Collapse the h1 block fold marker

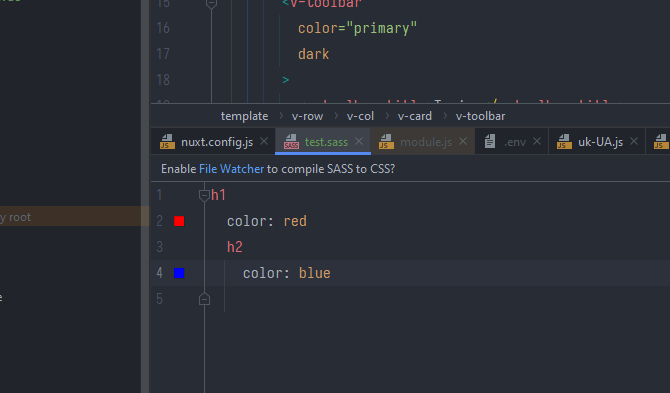click(204, 196)
